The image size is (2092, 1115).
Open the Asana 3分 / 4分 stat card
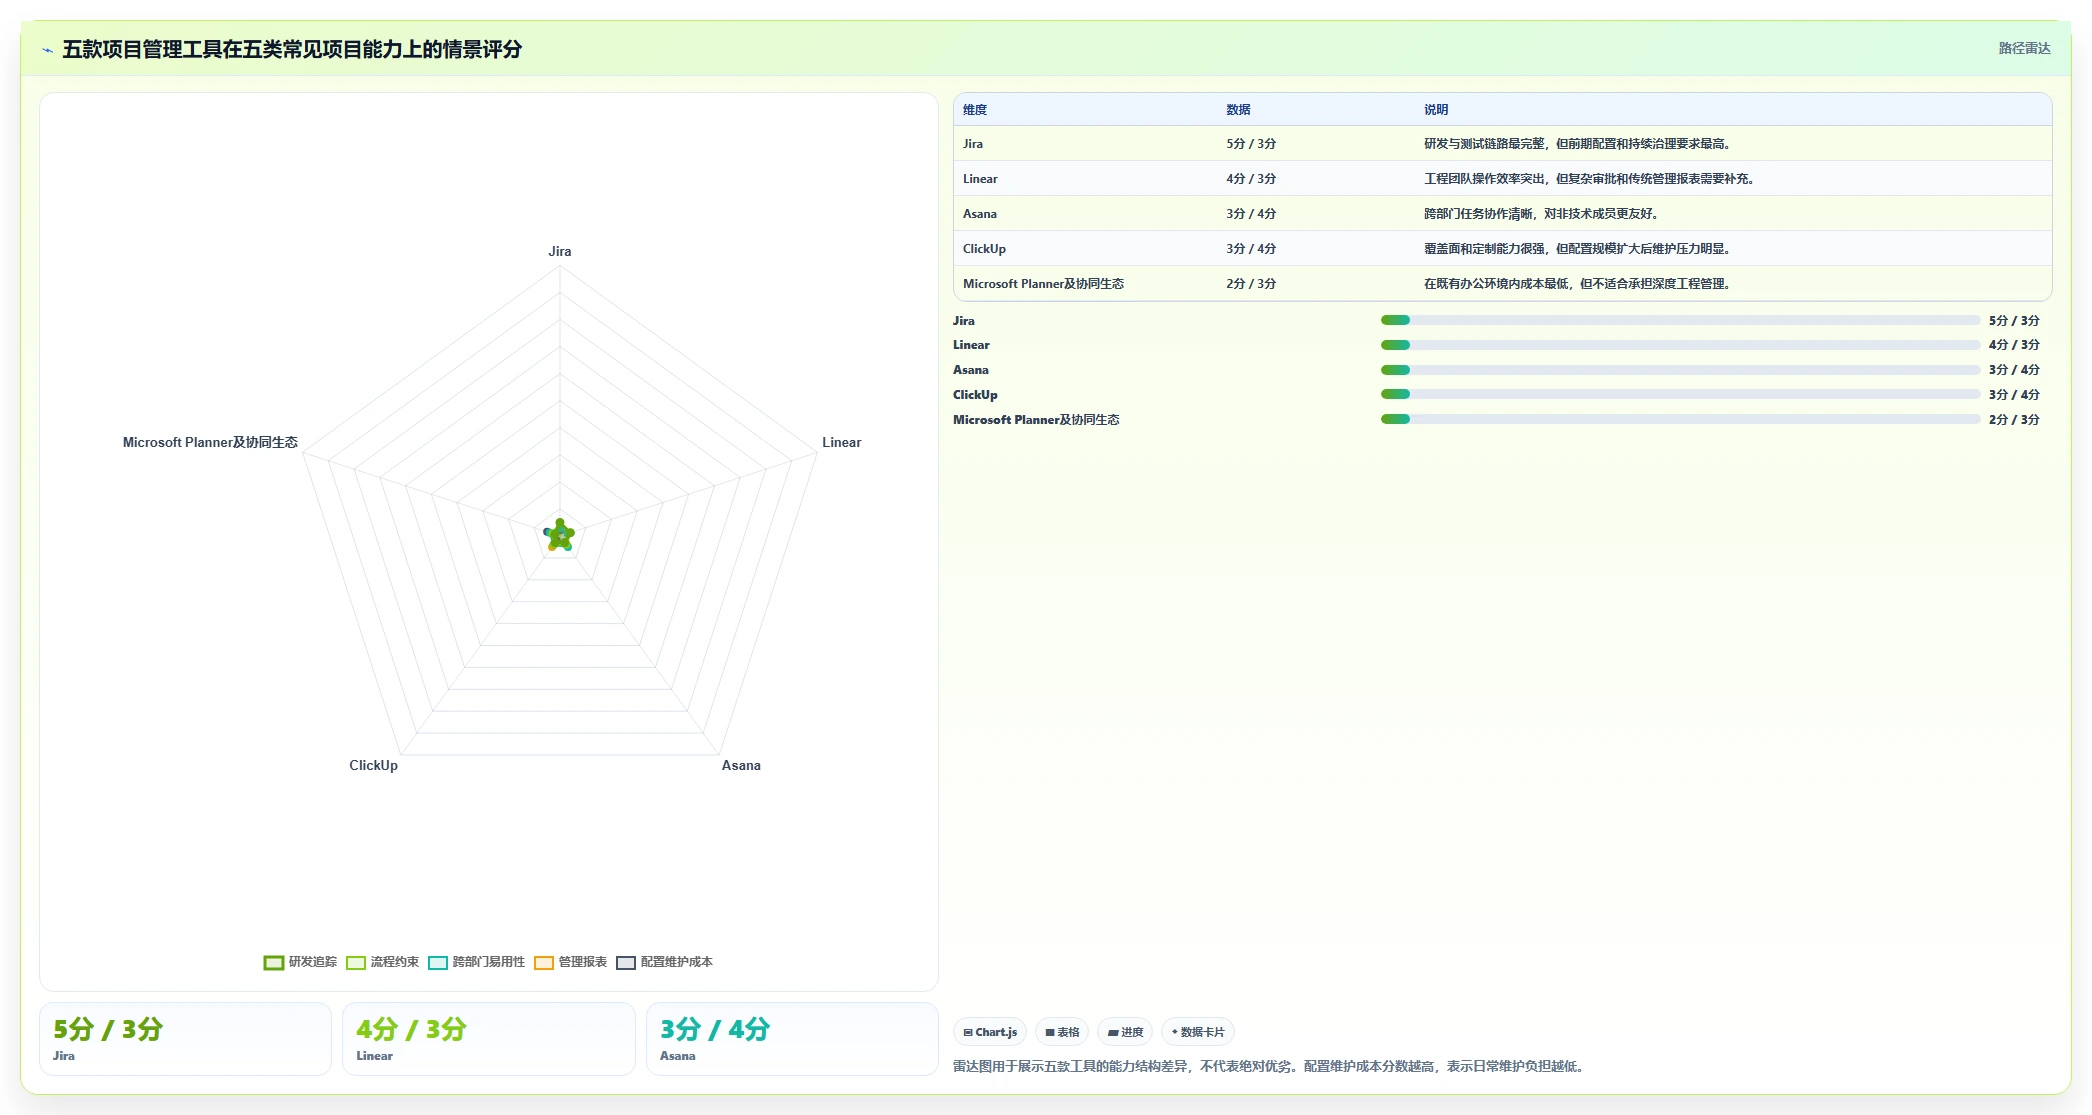(792, 1039)
